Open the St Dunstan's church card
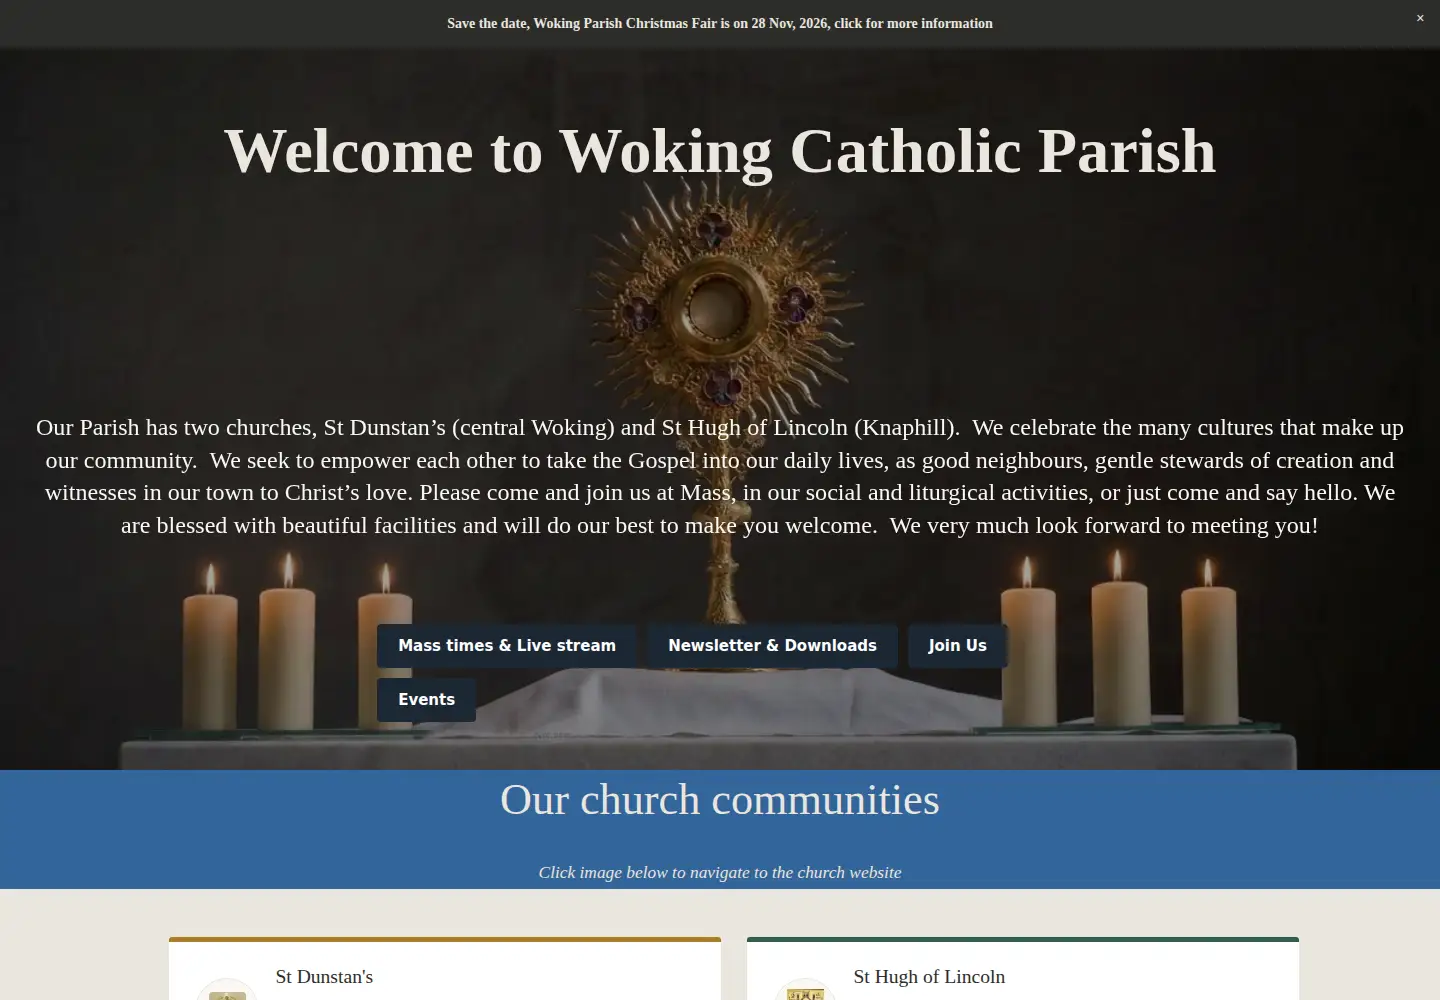Screen dimensions: 1440x1000 (445, 969)
